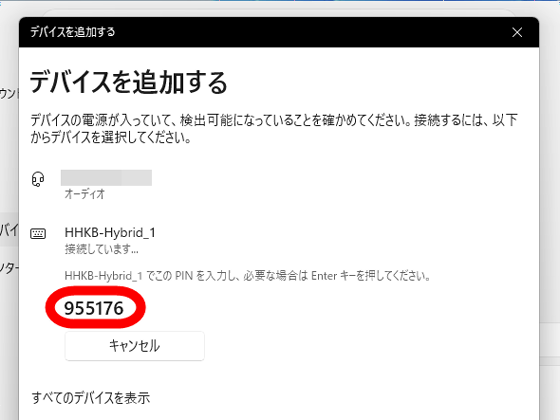Select the partially hidden ウン sidebar item
560x420 pixels.
click(x=9, y=94)
